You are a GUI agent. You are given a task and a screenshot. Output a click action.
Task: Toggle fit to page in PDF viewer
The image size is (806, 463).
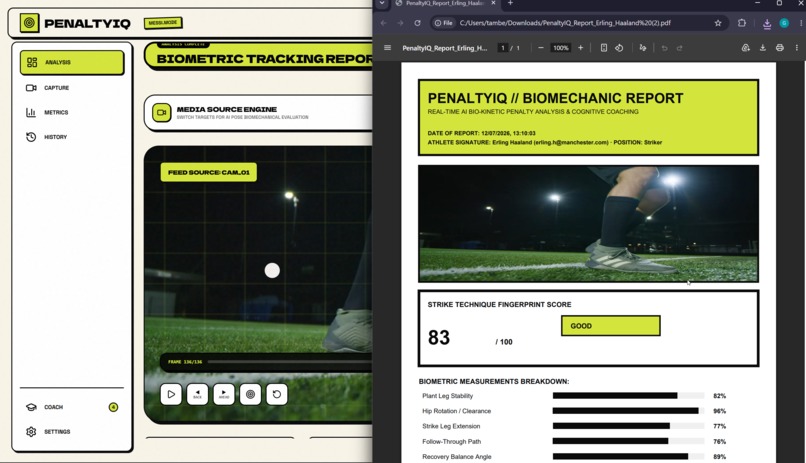(x=604, y=48)
